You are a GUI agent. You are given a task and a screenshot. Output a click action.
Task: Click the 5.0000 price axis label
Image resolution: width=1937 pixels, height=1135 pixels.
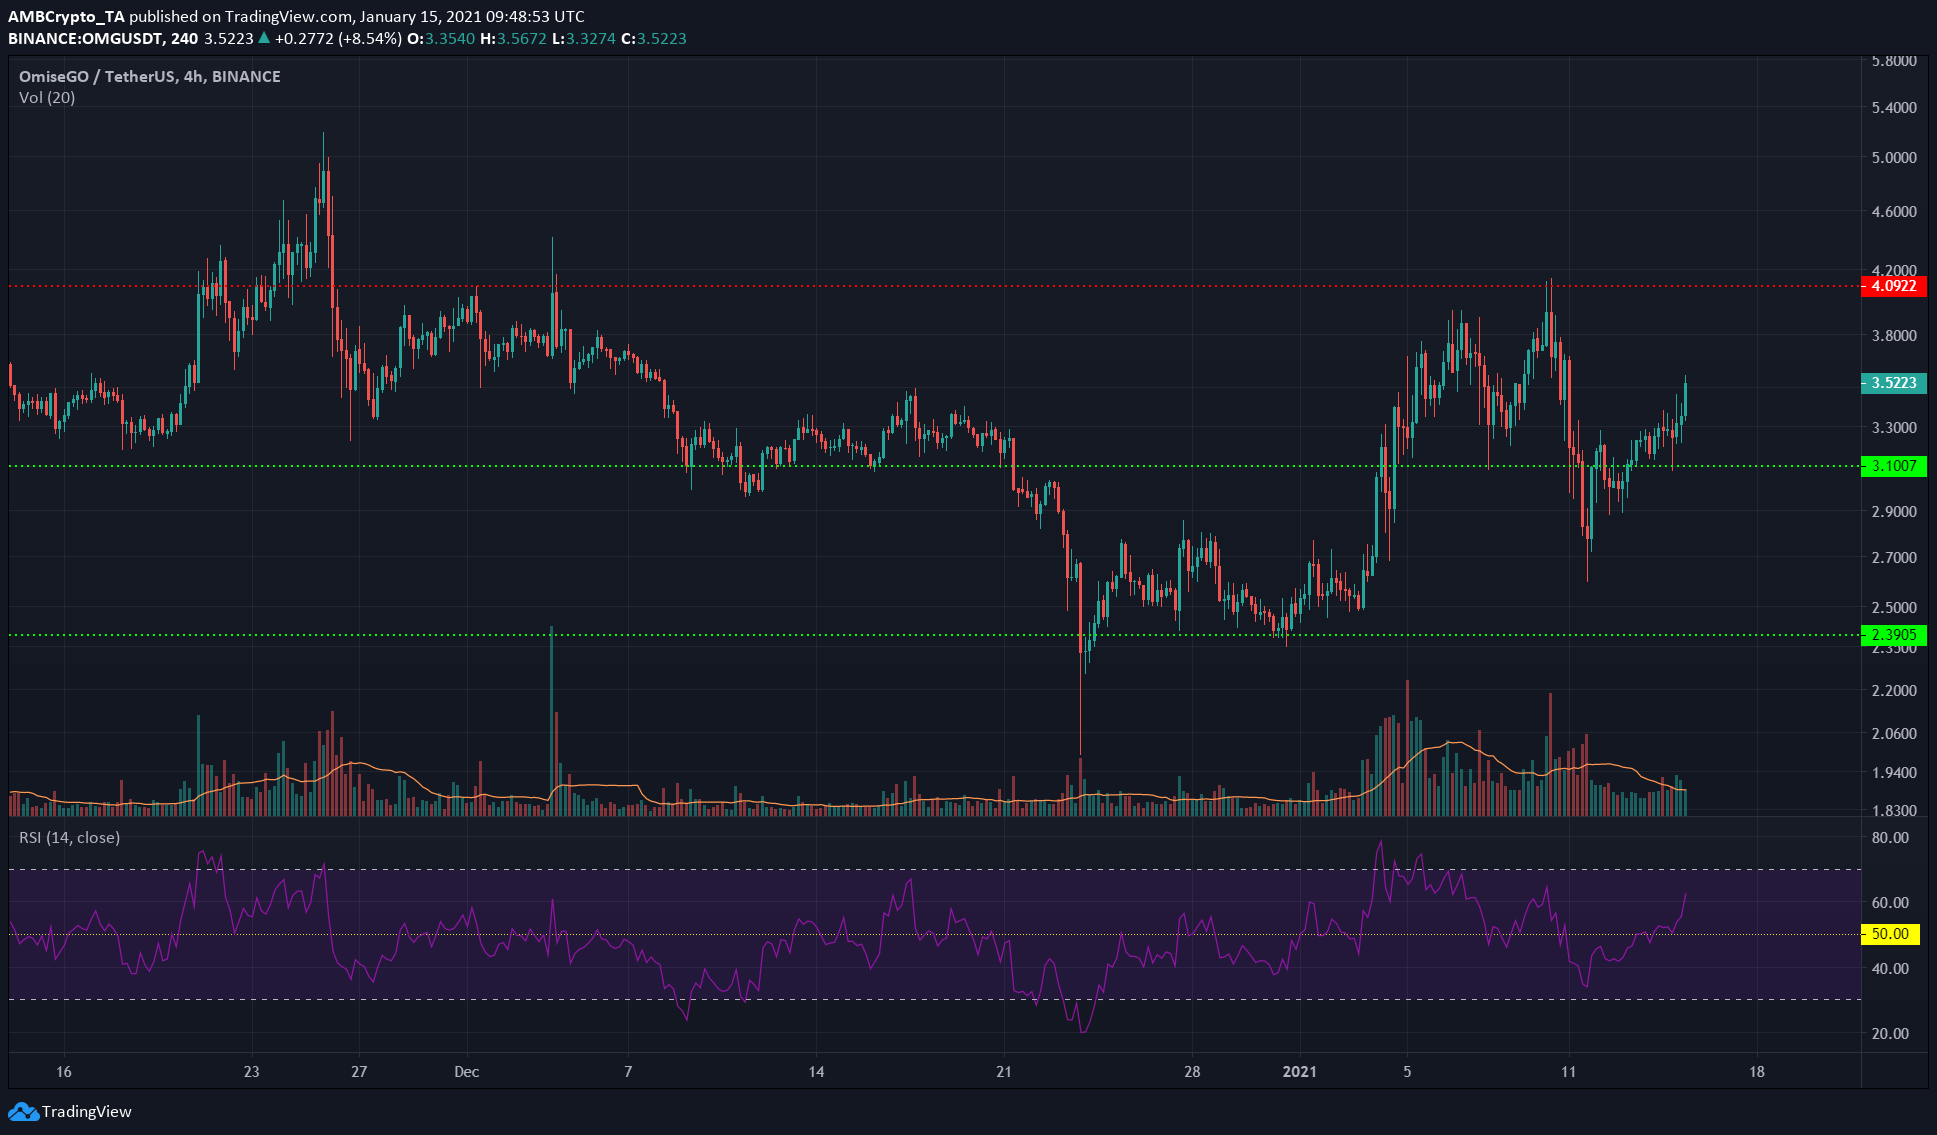point(1894,158)
